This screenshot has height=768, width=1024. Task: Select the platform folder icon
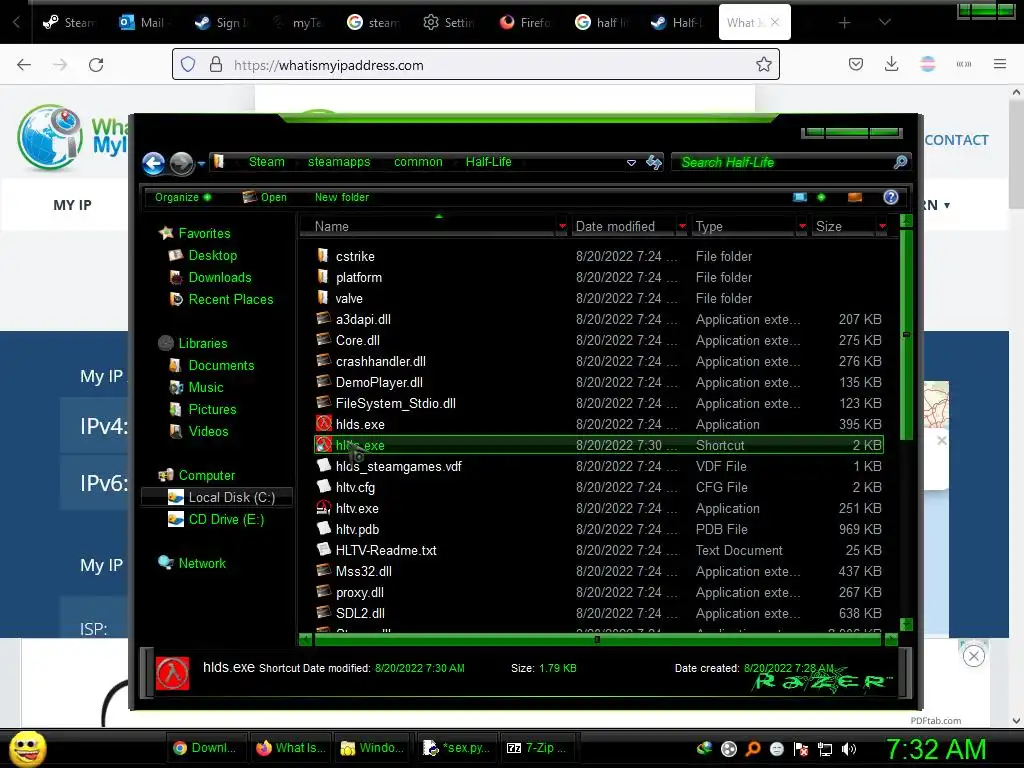(x=323, y=276)
